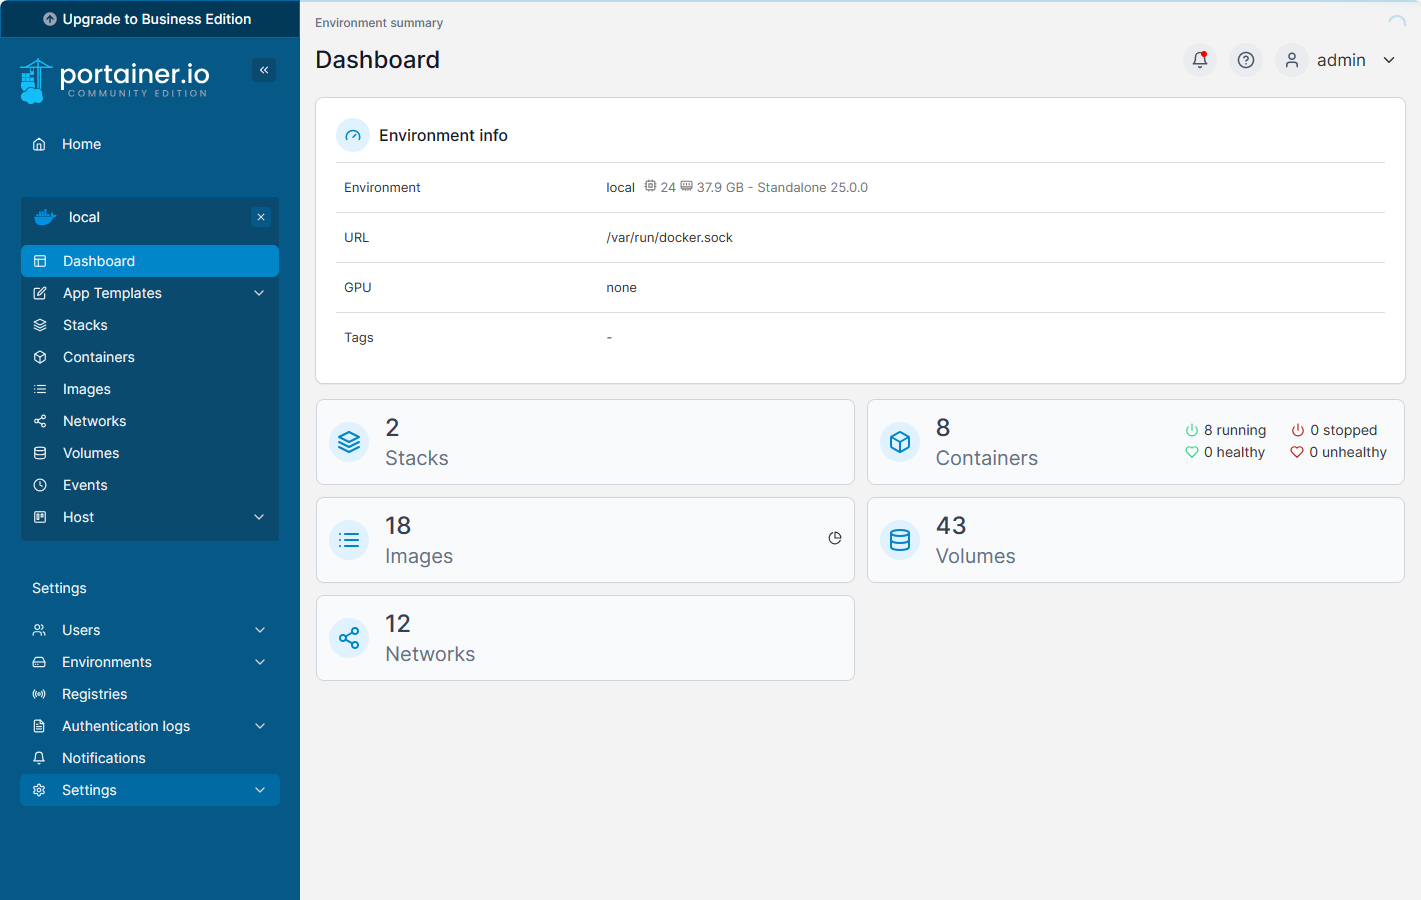The image size is (1421, 900).
Task: Click the 'Environment summary' breadcrumb
Action: coord(379,22)
